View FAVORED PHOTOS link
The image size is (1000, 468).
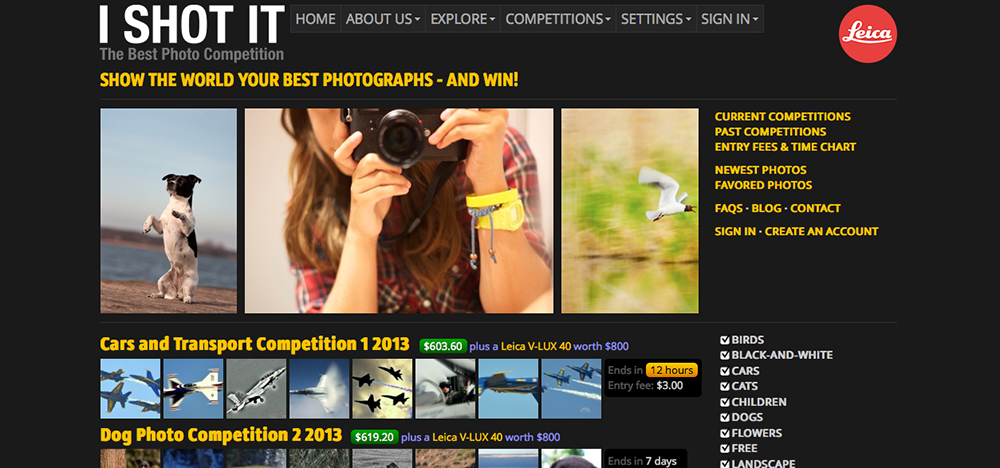(763, 186)
